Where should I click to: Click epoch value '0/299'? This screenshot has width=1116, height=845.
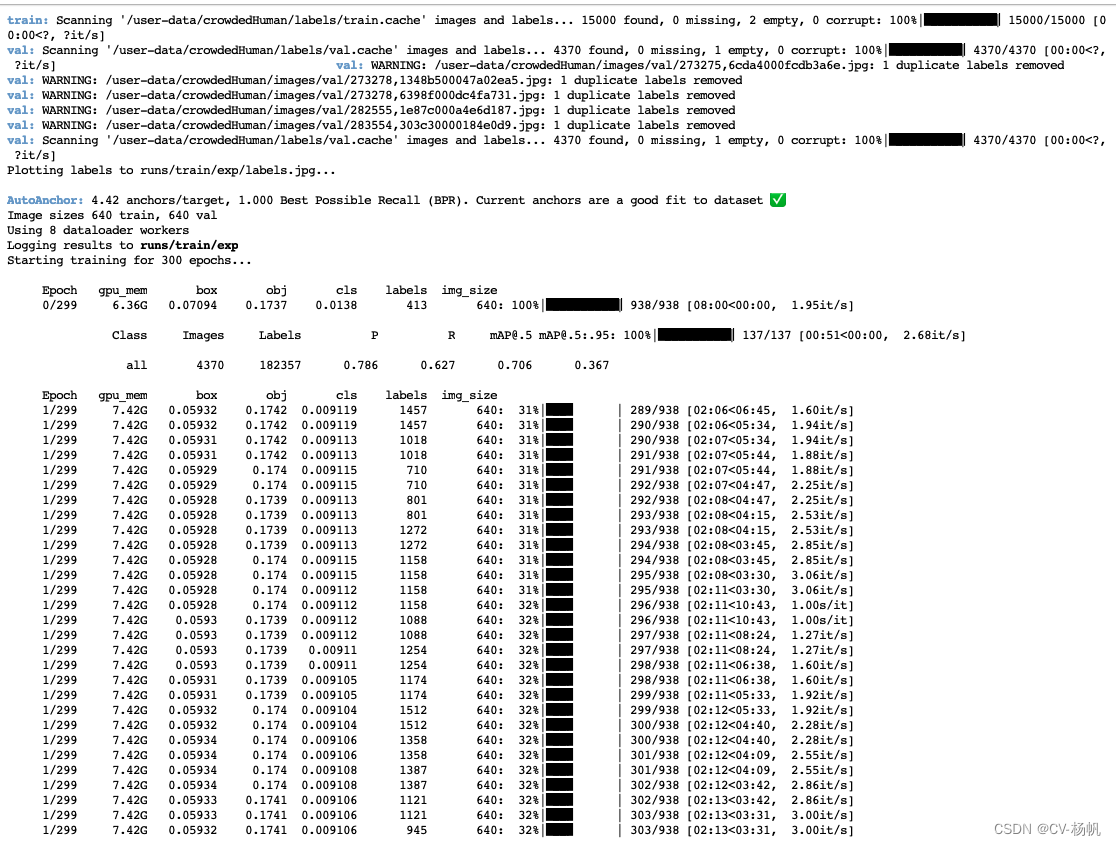[x=60, y=305]
